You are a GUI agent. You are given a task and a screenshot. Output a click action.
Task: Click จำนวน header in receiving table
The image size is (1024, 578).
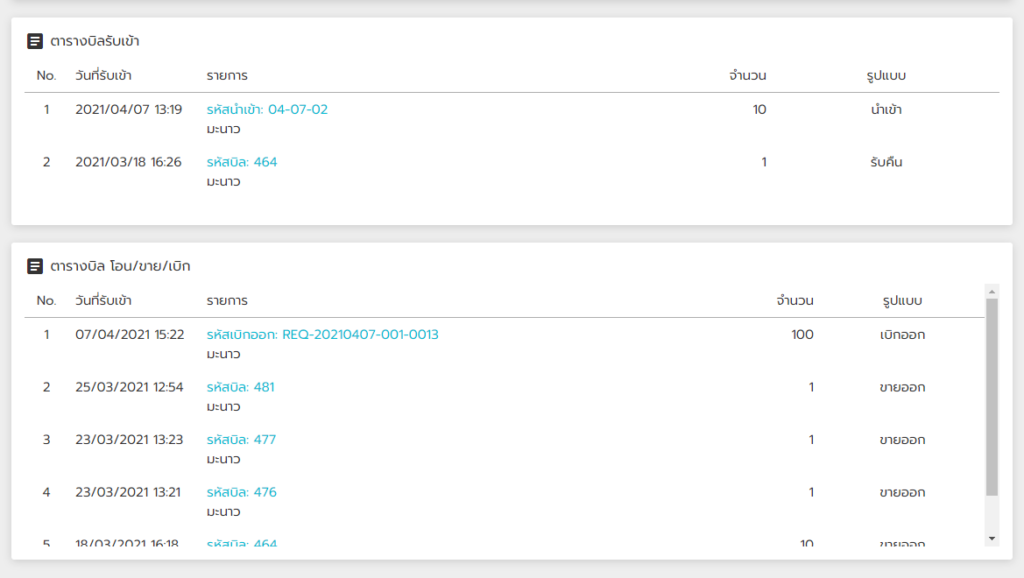[748, 75]
